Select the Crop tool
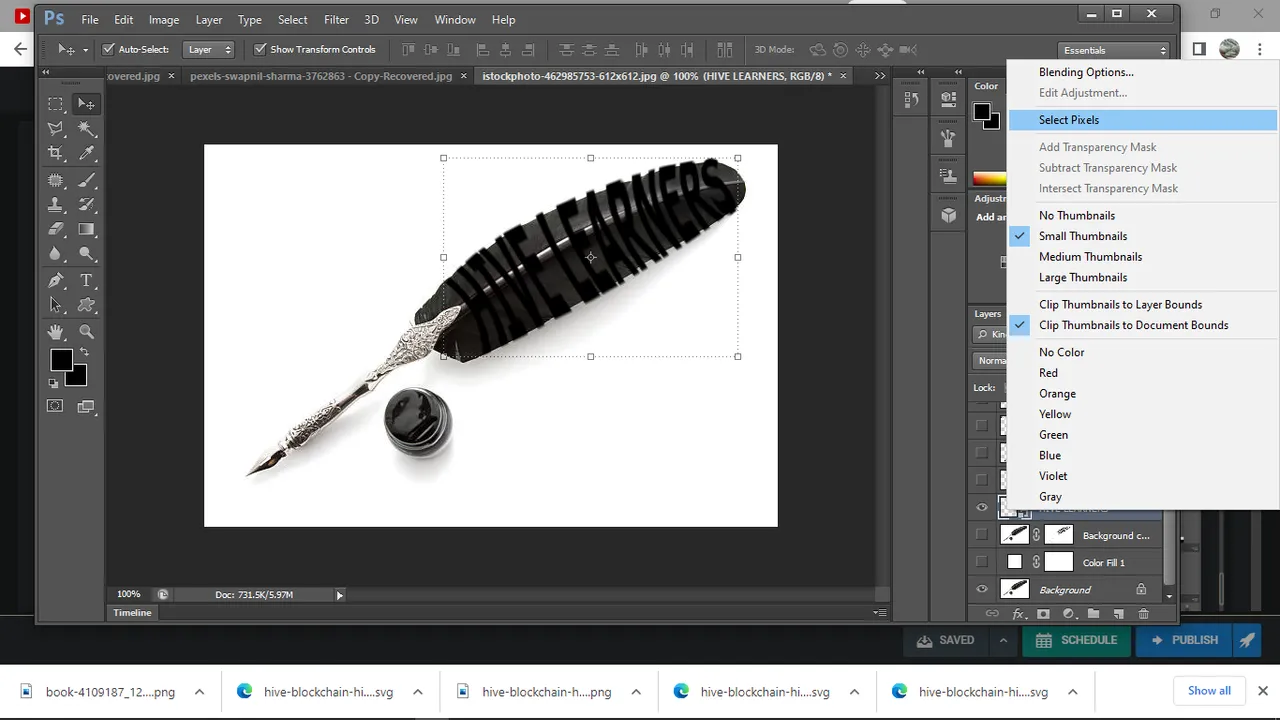 pos(56,153)
